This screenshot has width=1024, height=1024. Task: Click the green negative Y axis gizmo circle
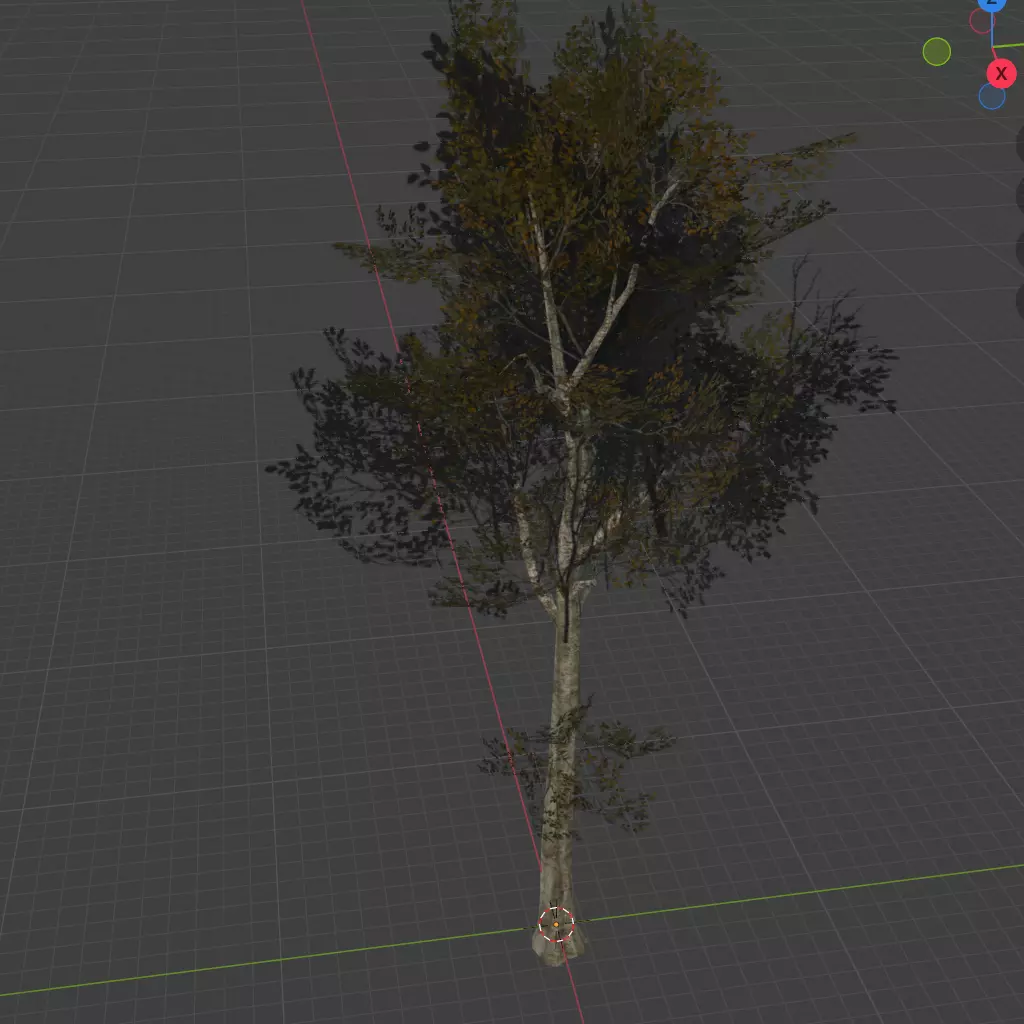[936, 52]
